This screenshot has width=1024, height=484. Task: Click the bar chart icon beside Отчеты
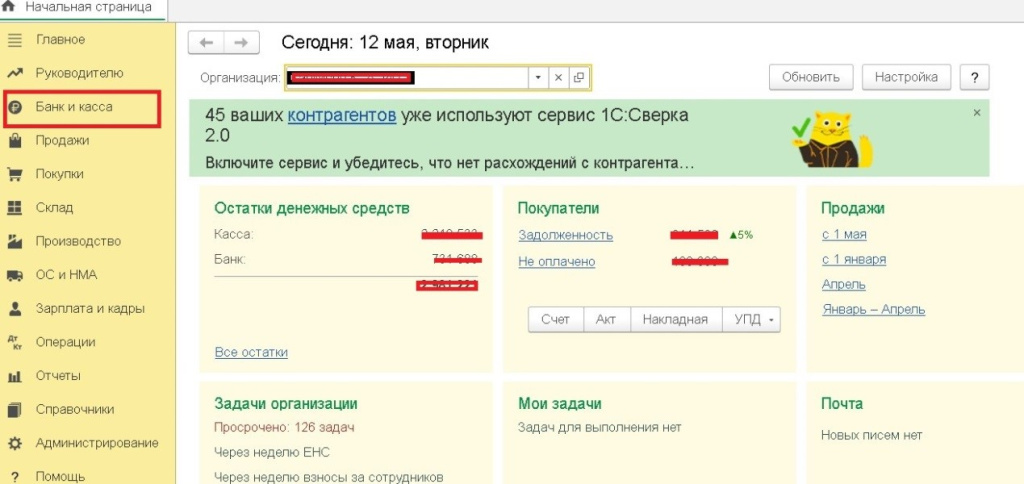(14, 376)
